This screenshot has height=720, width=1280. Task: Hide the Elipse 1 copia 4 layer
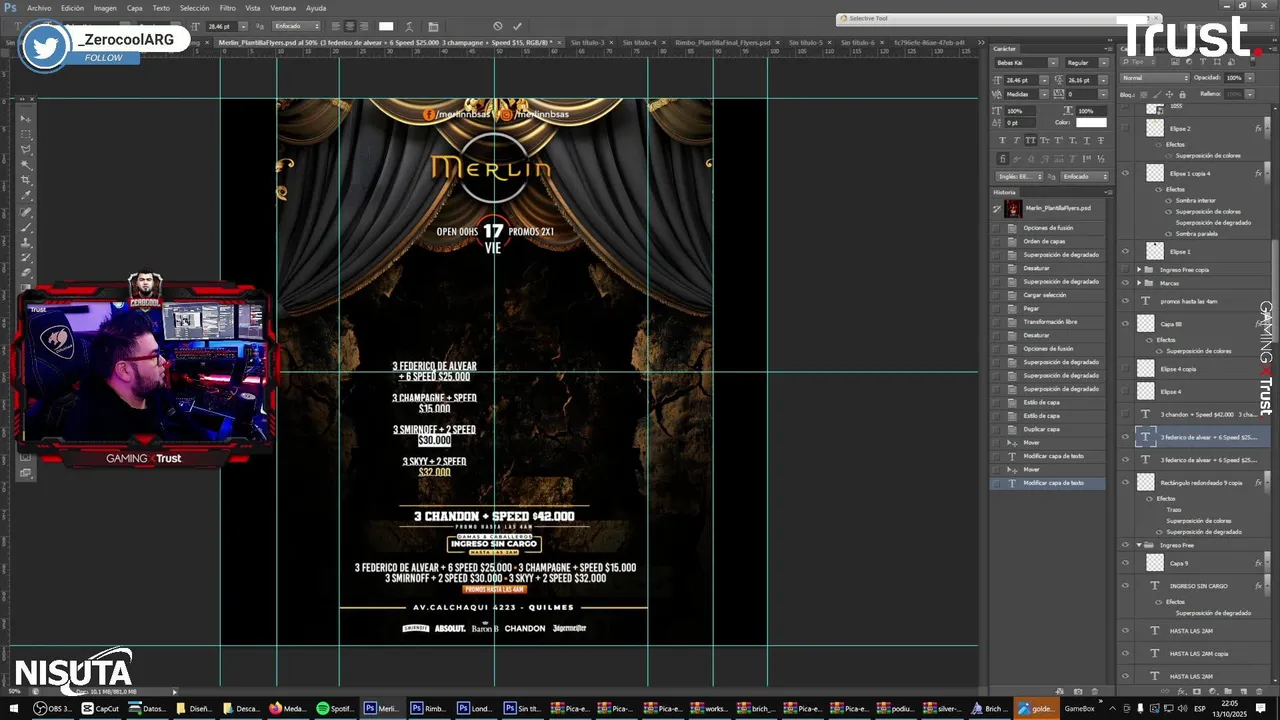click(x=1125, y=173)
